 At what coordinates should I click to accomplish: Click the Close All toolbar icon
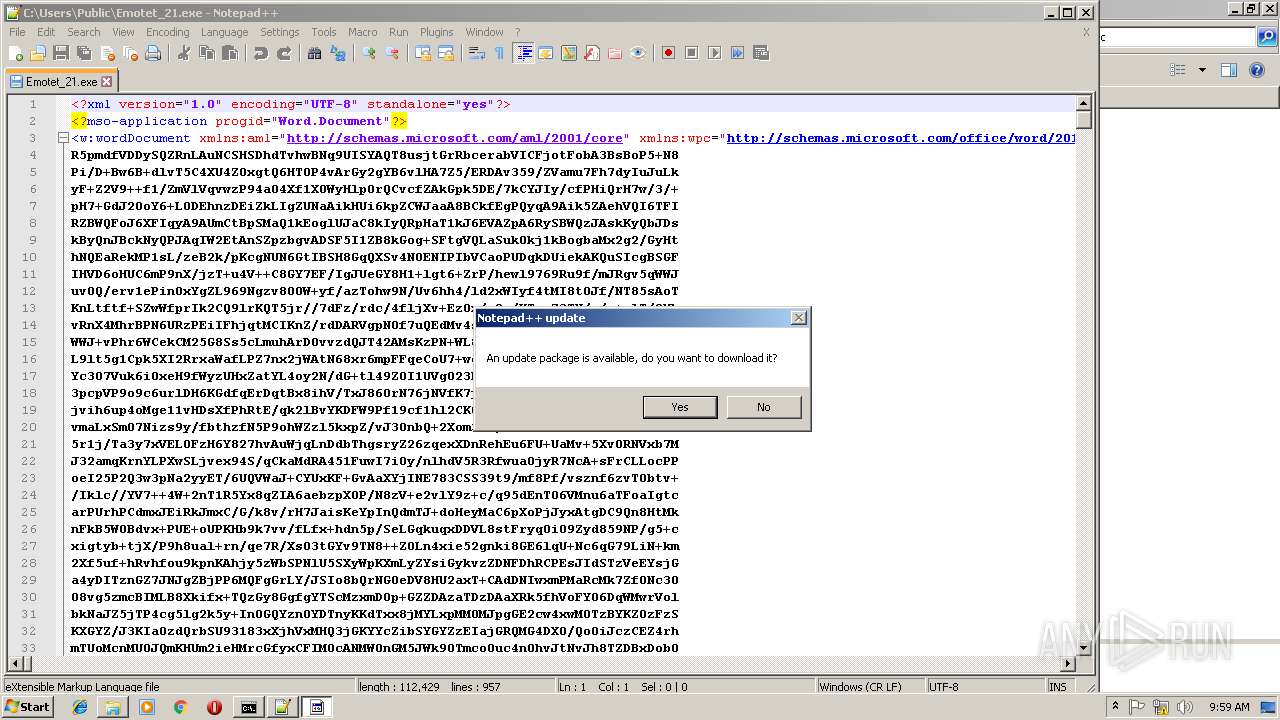[130, 53]
